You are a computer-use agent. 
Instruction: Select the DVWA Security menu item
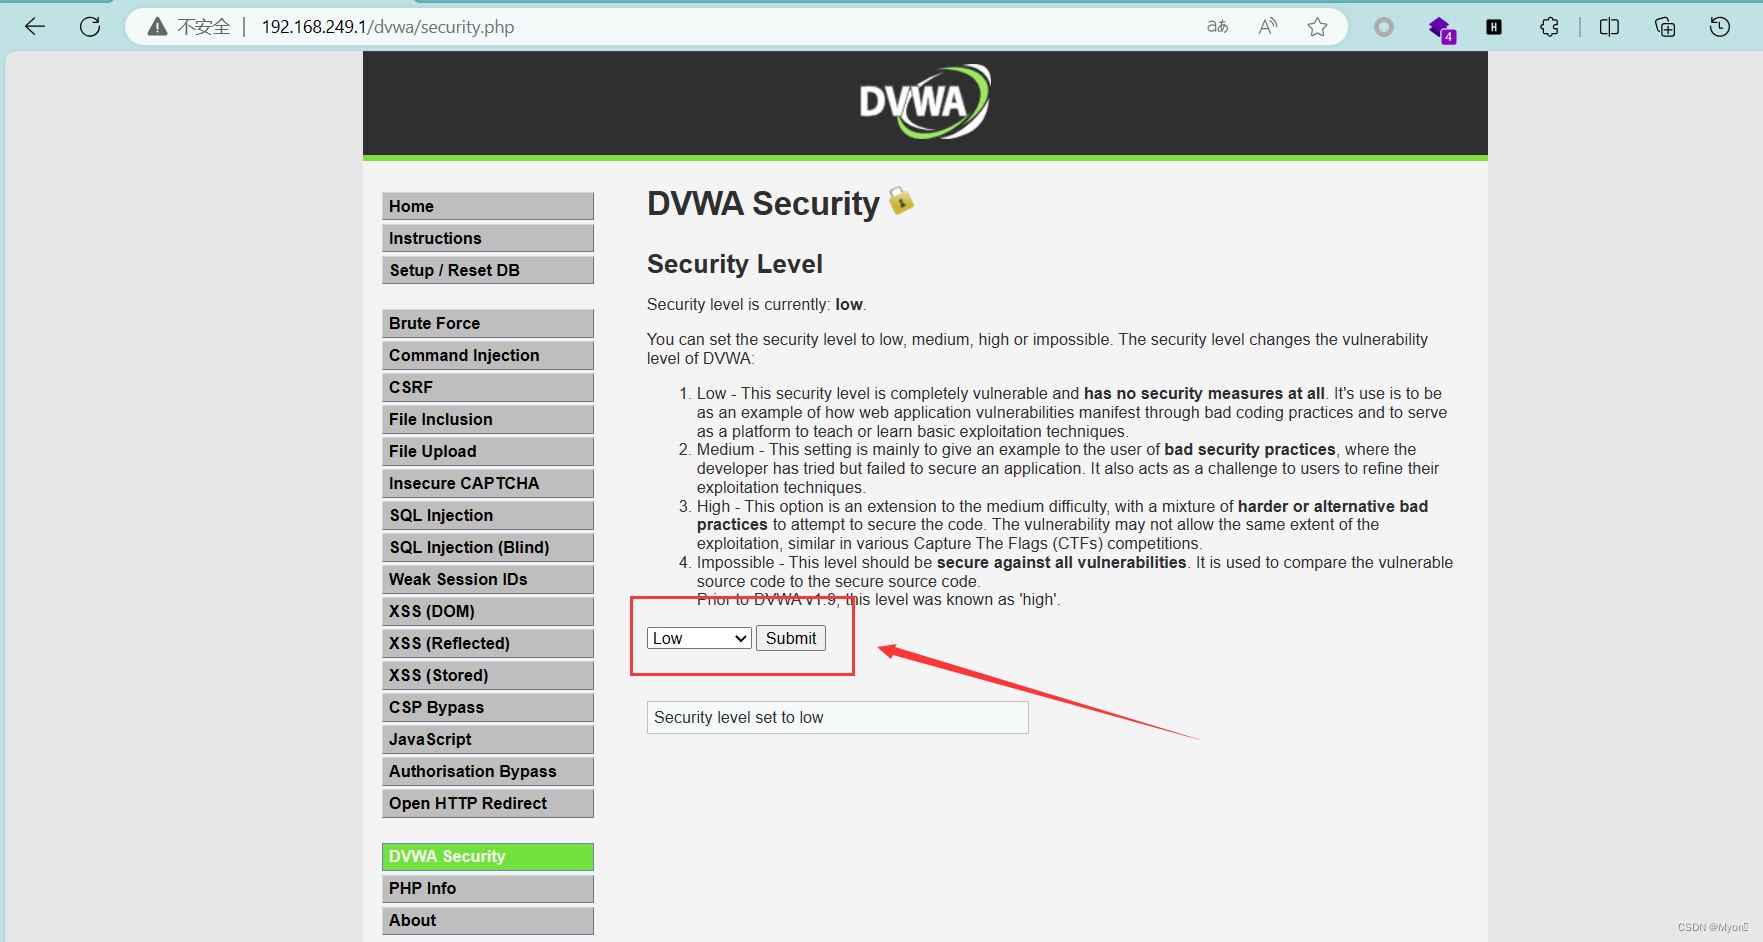click(x=488, y=856)
